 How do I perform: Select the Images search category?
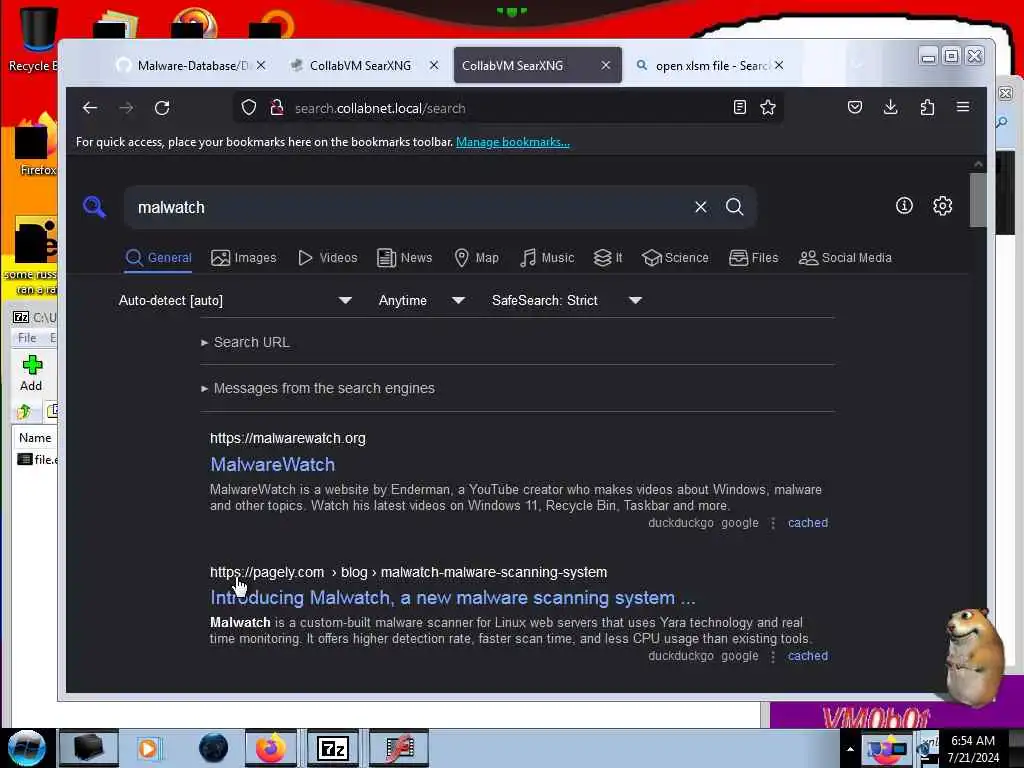244,258
